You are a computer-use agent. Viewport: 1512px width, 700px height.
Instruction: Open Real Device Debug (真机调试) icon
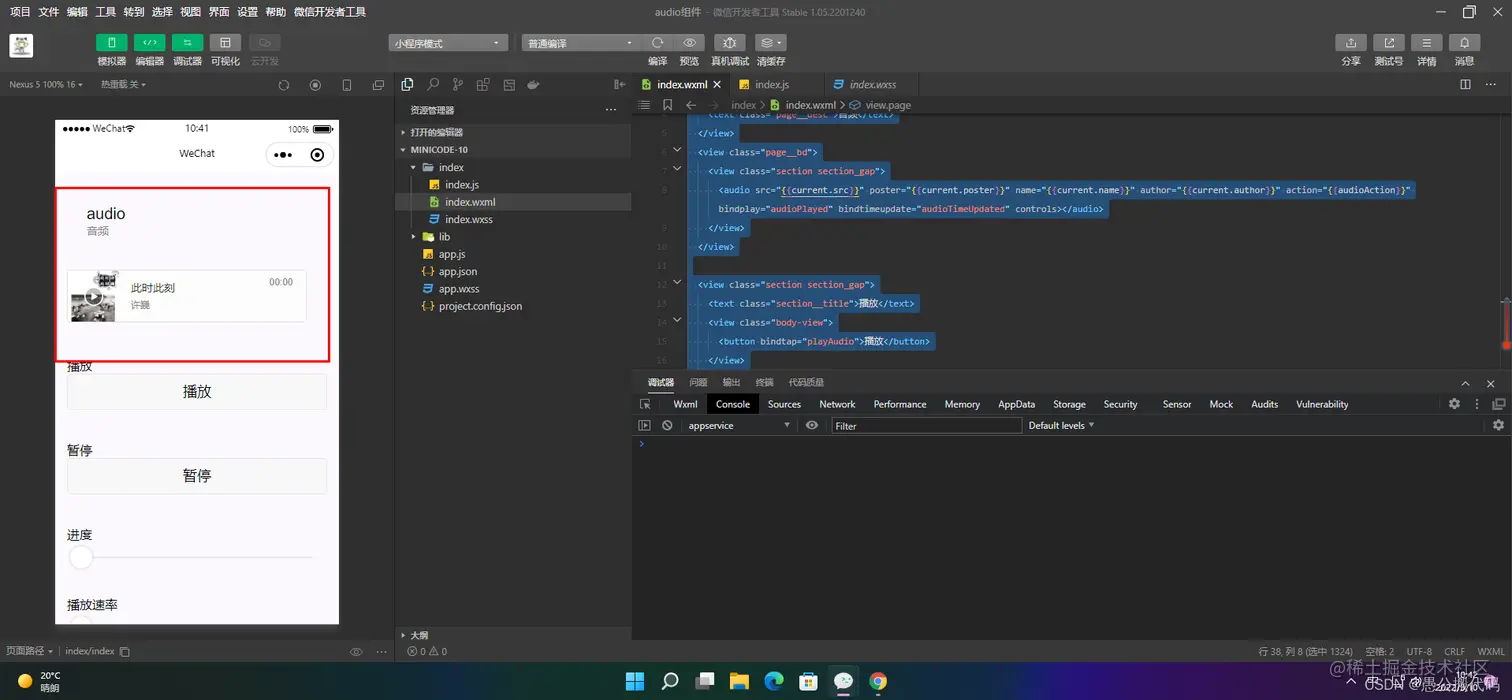click(x=729, y=43)
